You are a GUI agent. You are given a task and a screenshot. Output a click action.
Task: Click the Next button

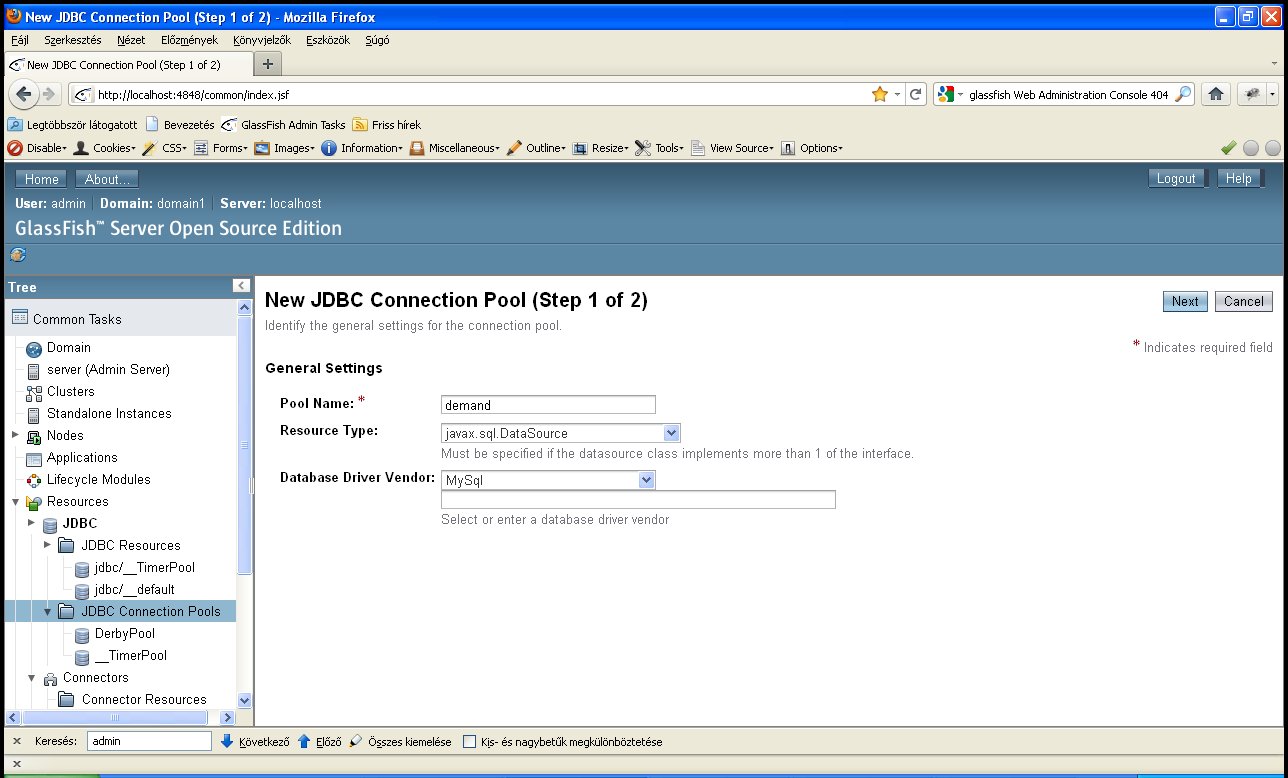(1185, 301)
